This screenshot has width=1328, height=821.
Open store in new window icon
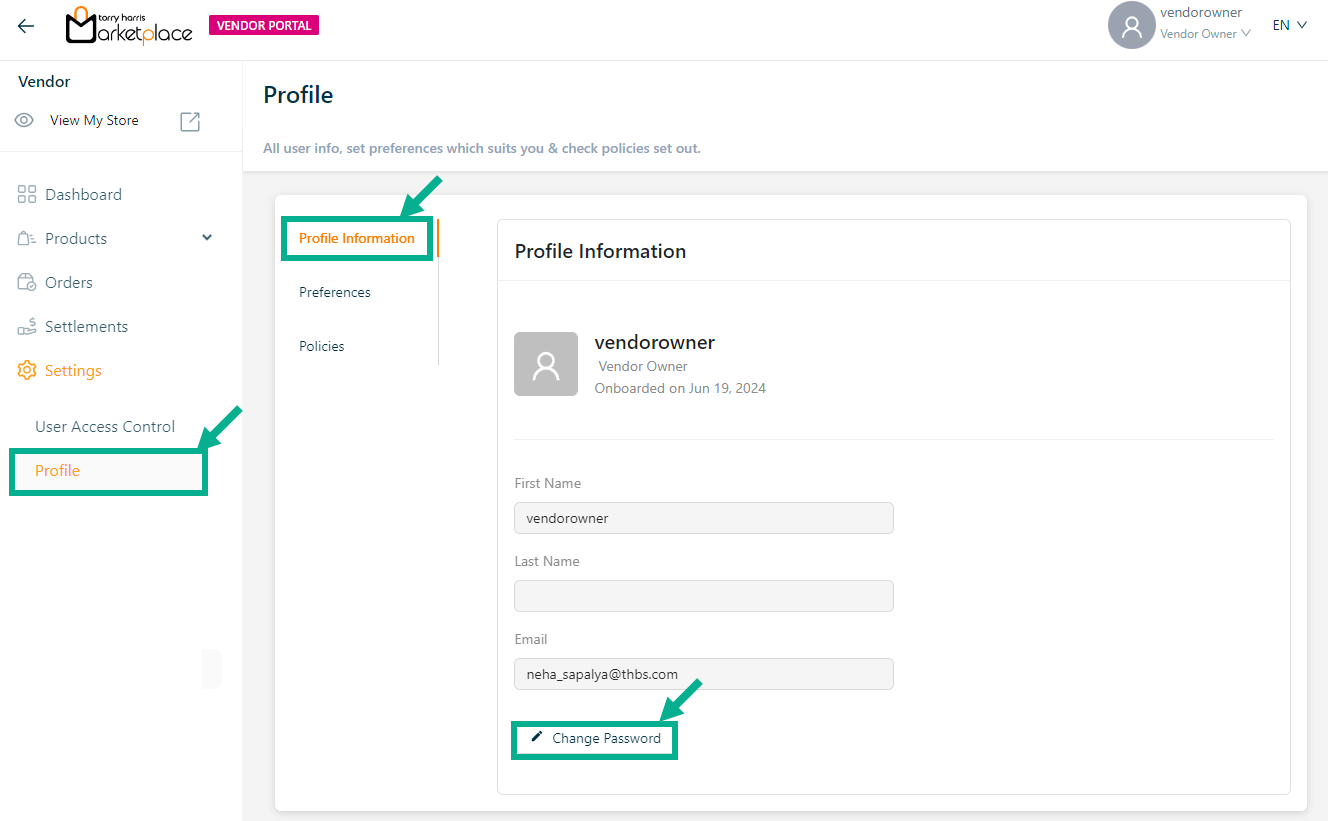click(190, 121)
